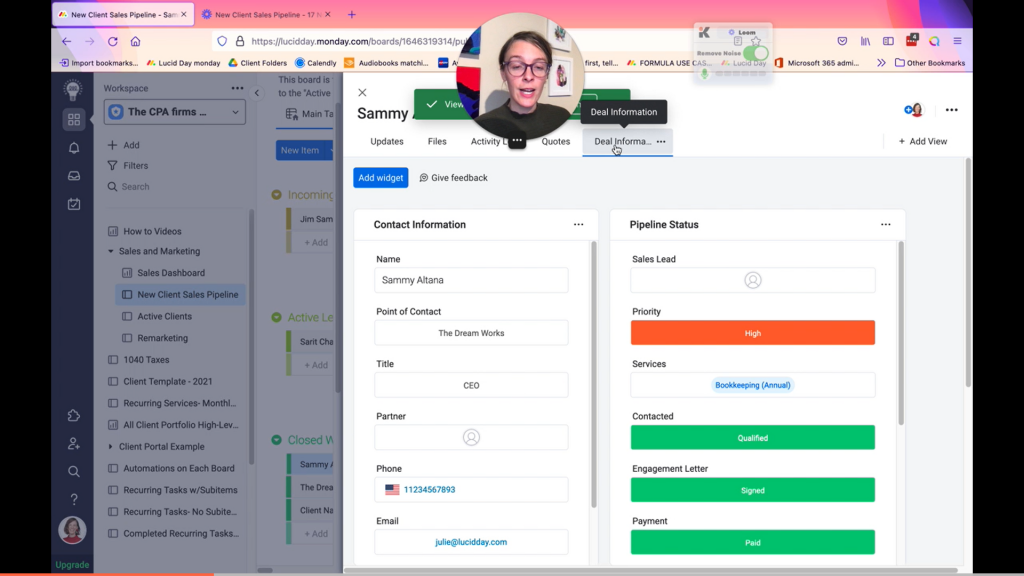Click the Qualified contacted status cell
The height and width of the screenshot is (576, 1024).
(752, 438)
